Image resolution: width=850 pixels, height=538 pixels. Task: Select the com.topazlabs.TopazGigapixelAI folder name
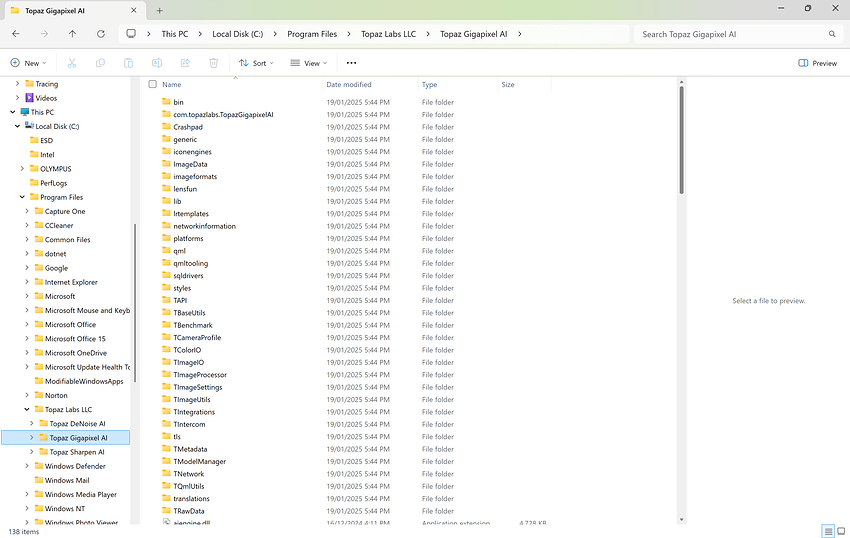[x=223, y=114]
